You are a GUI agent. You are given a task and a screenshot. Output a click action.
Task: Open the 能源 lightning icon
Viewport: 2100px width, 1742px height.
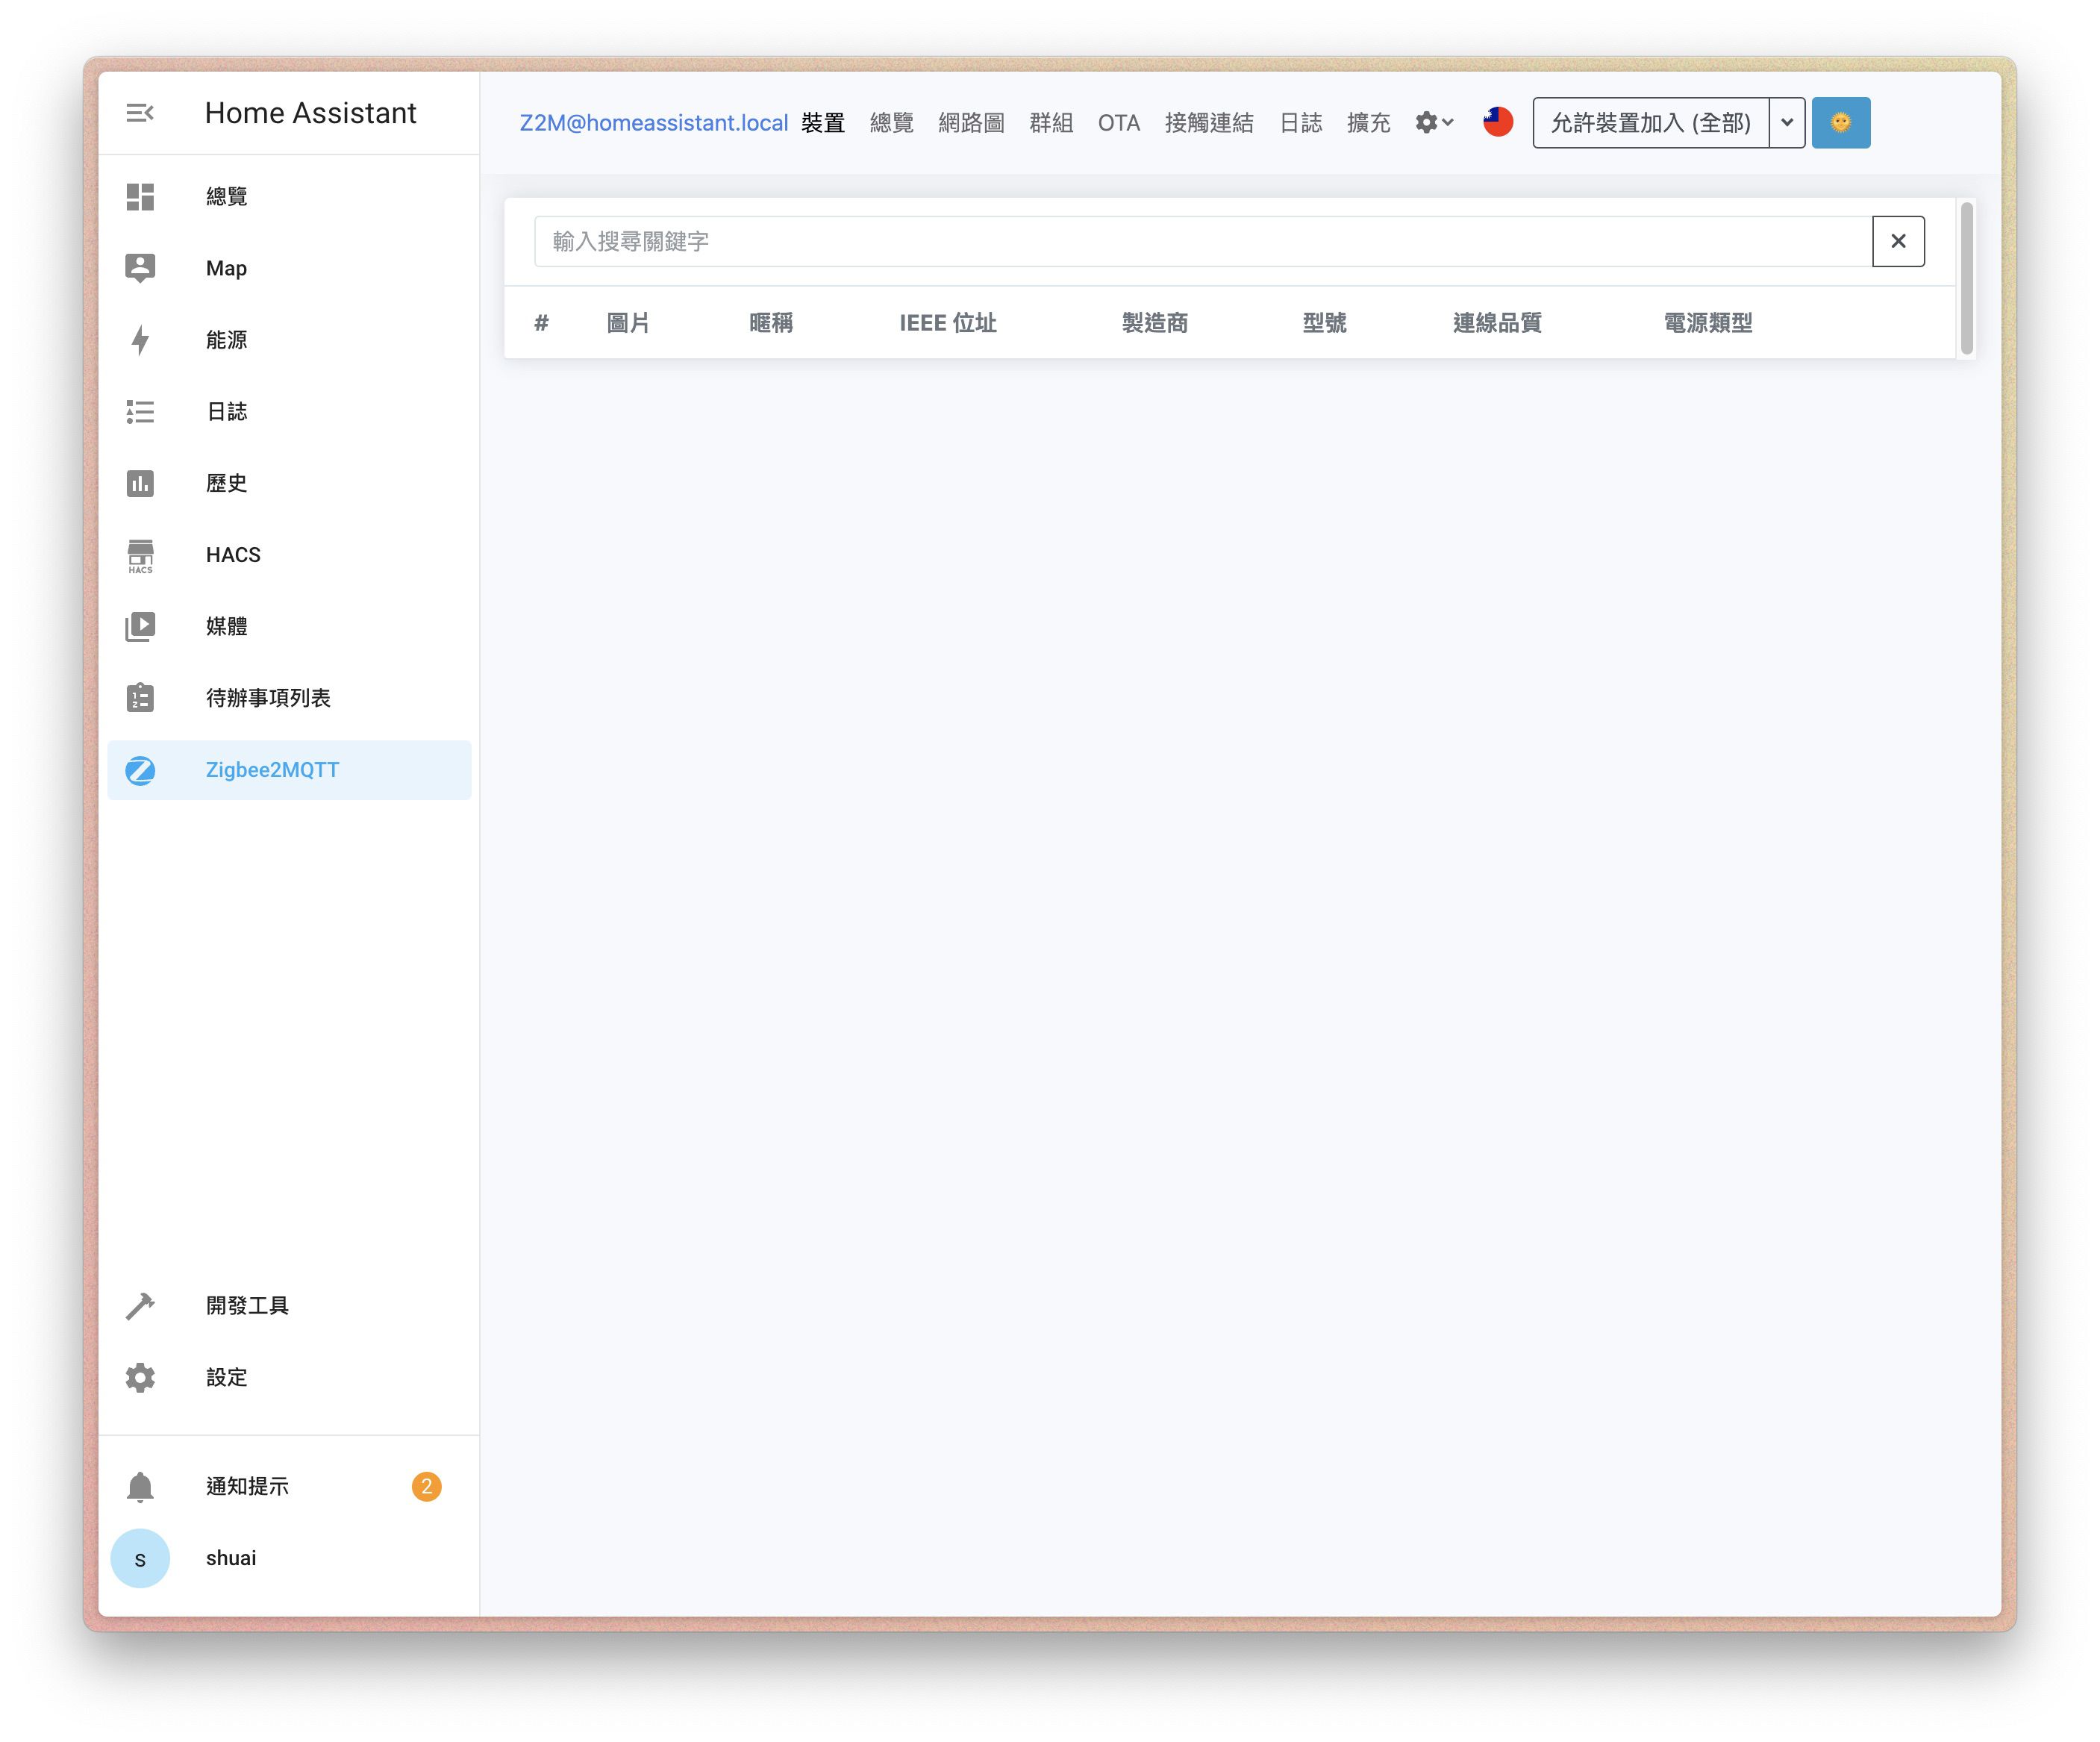pos(140,340)
